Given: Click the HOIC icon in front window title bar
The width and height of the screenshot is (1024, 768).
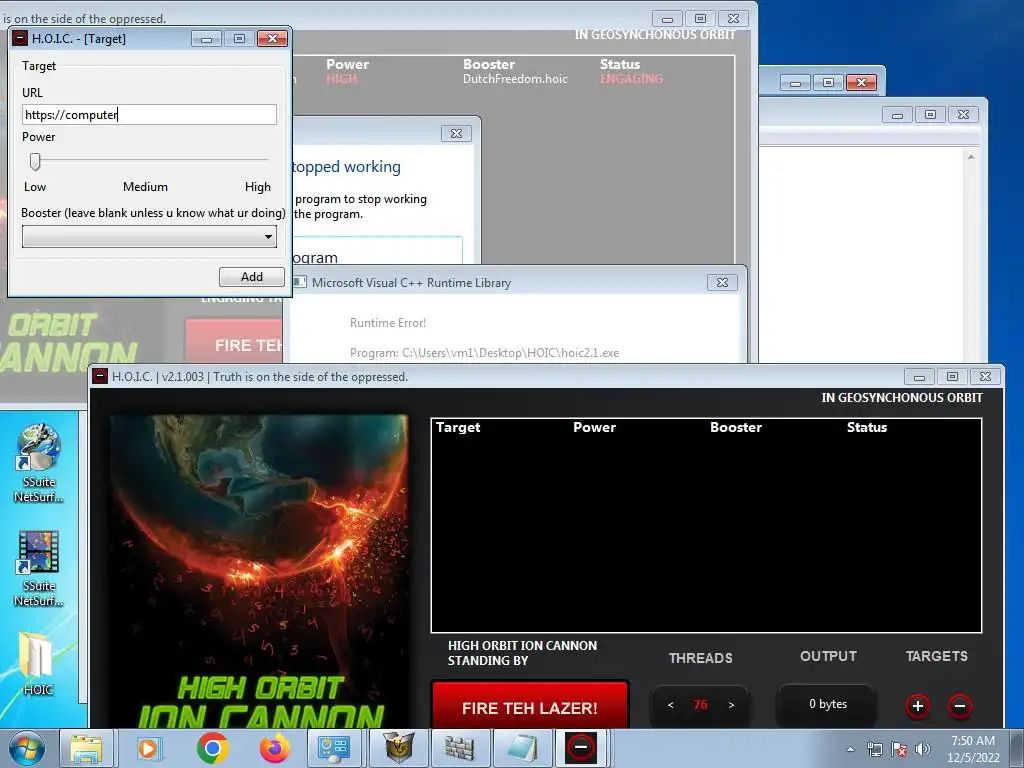Looking at the screenshot, I should coord(100,376).
